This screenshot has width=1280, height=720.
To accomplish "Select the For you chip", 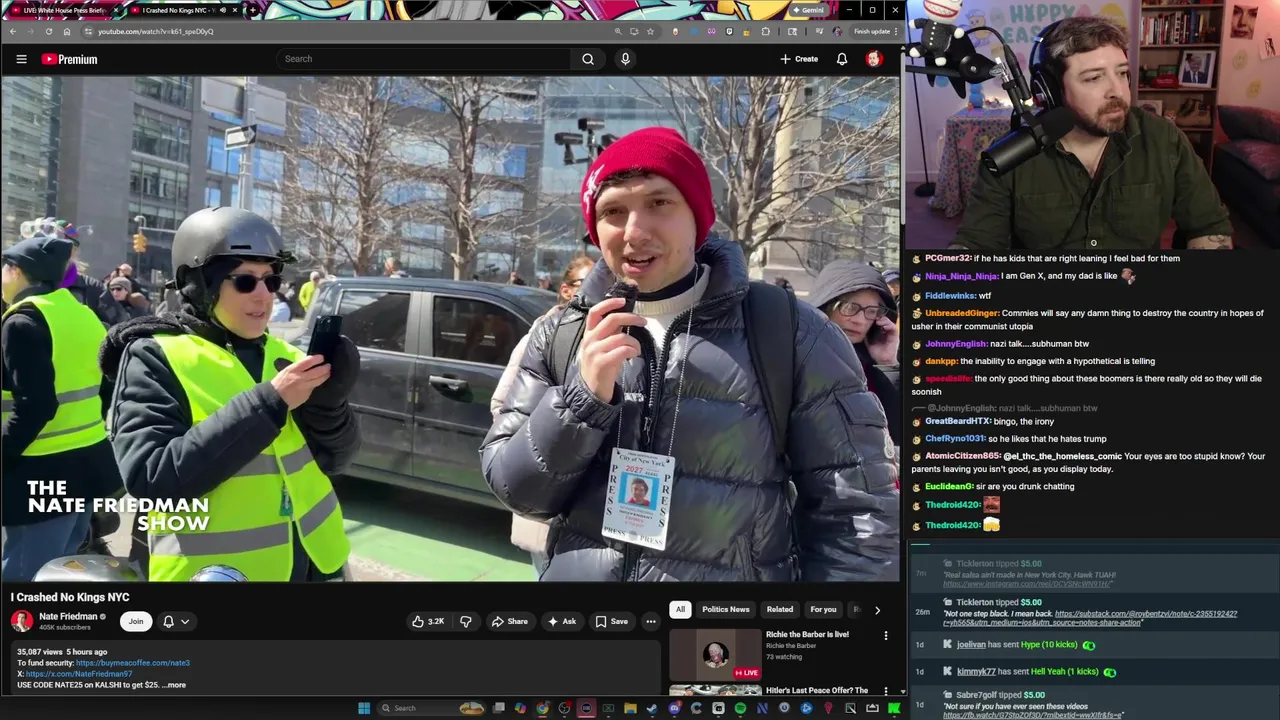I will 823,609.
